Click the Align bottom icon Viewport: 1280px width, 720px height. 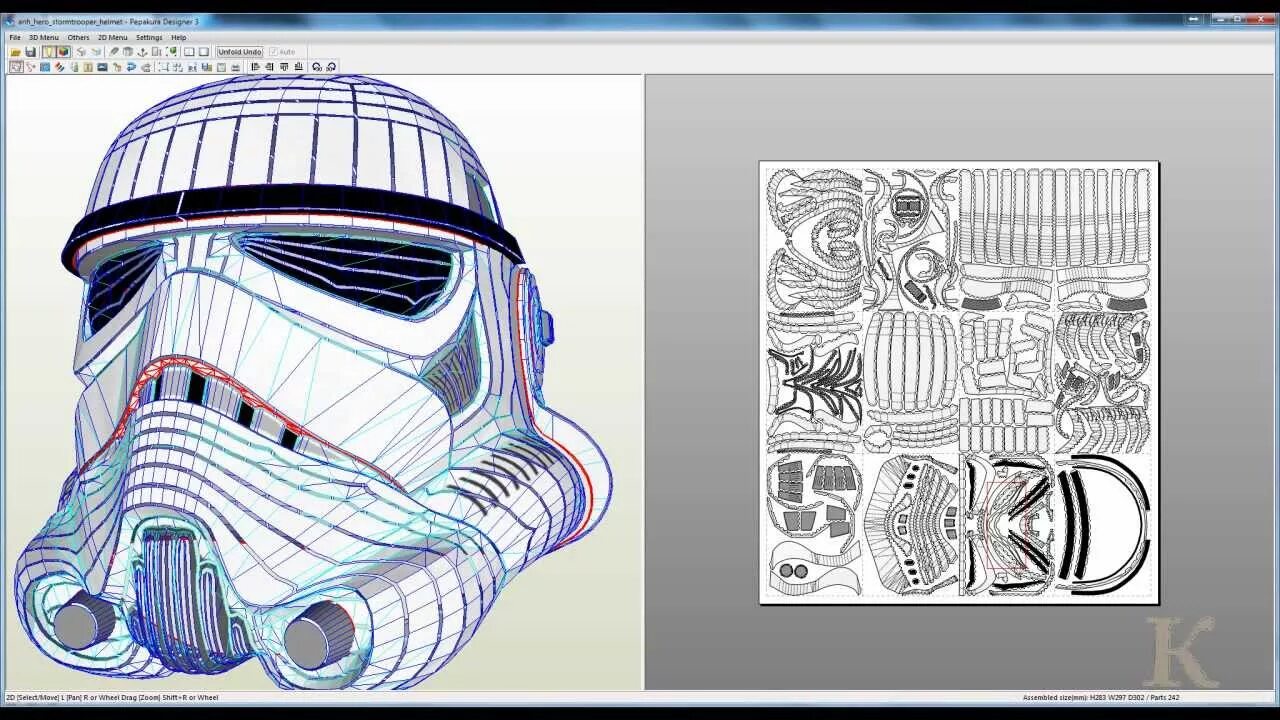coord(299,67)
